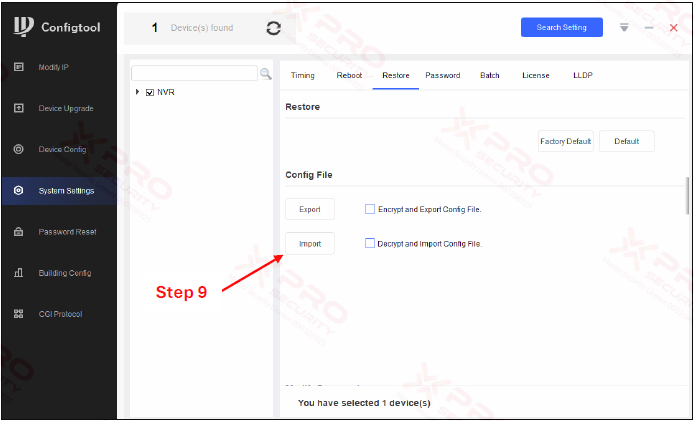694x421 pixels.
Task: Switch to the LLDP tab
Action: (x=582, y=75)
